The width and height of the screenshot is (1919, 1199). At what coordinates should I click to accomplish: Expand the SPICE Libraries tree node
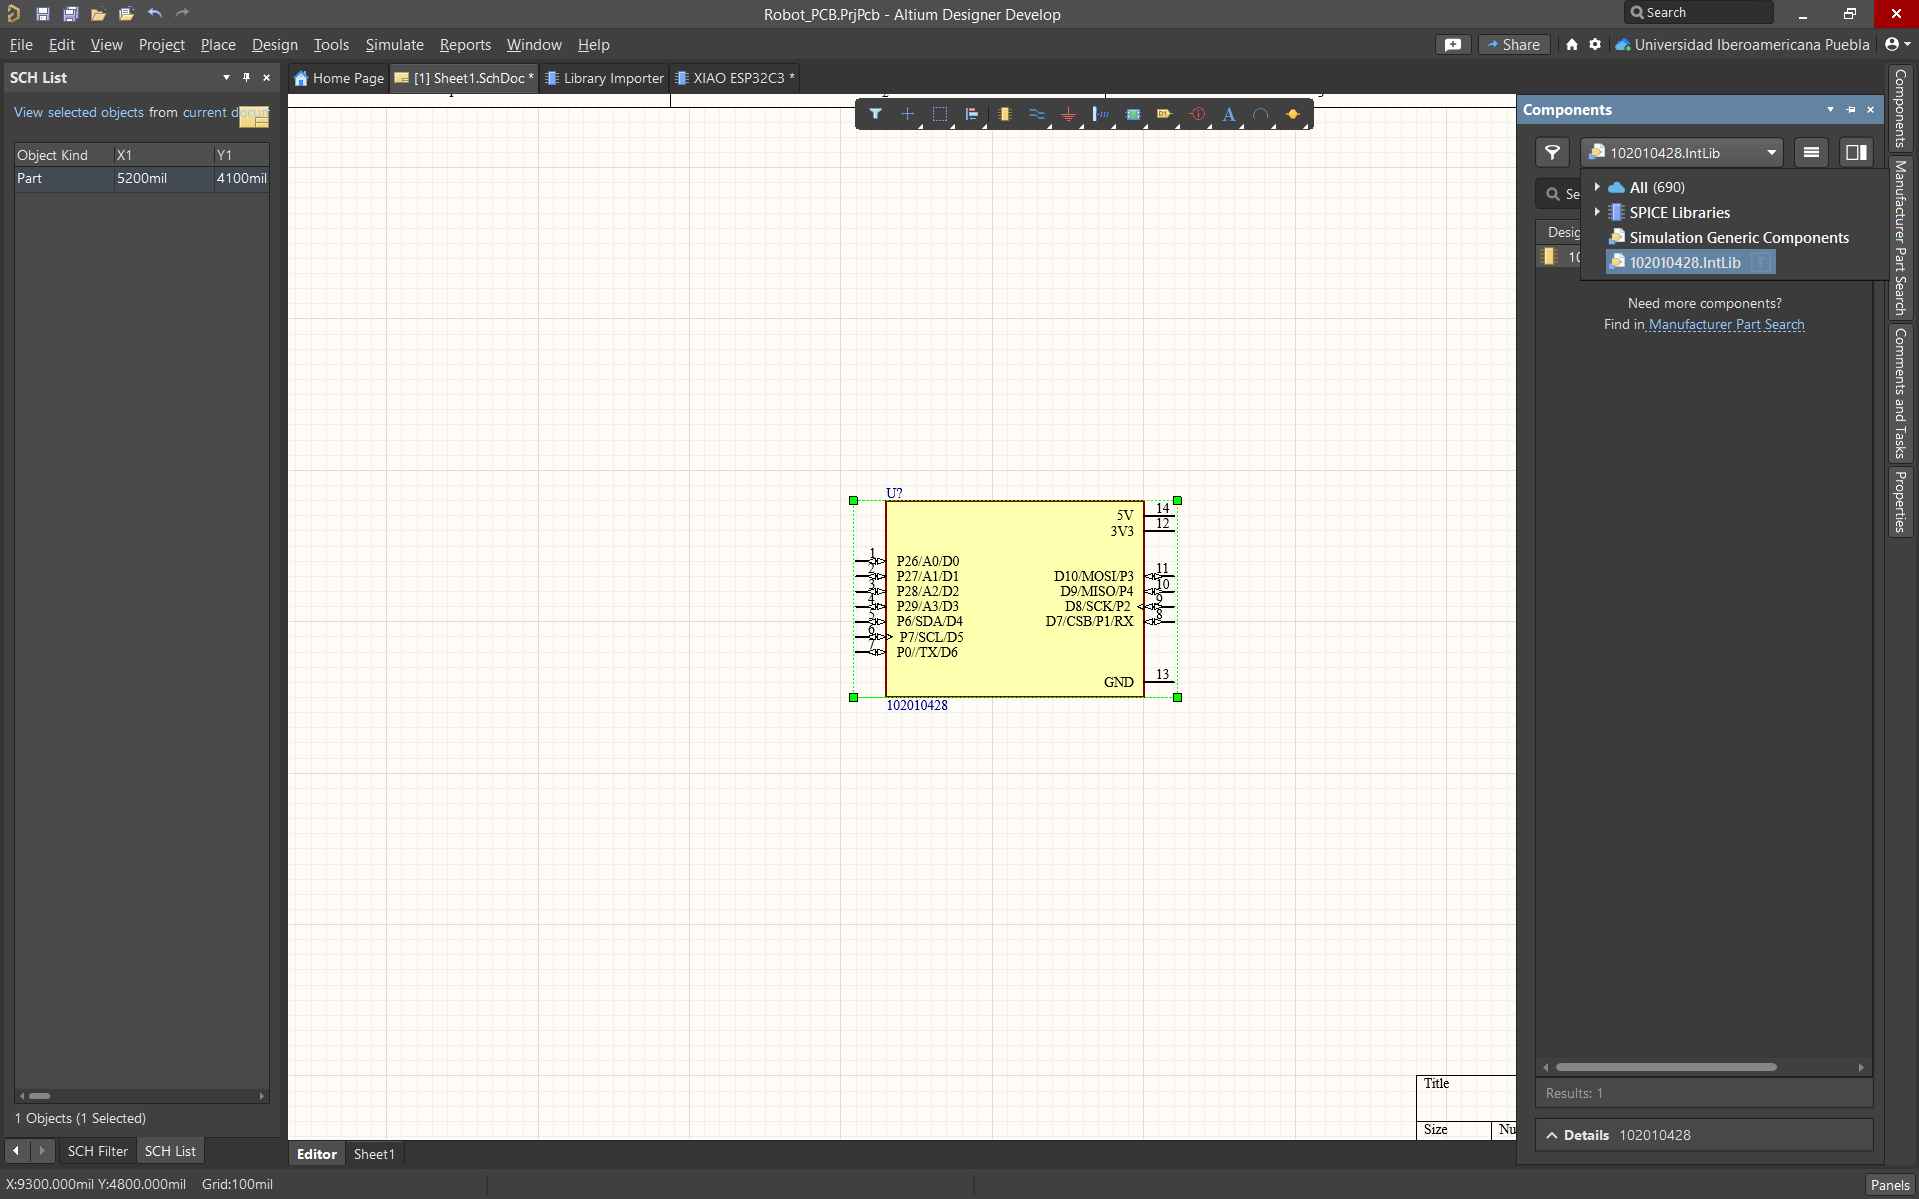pyautogui.click(x=1598, y=212)
